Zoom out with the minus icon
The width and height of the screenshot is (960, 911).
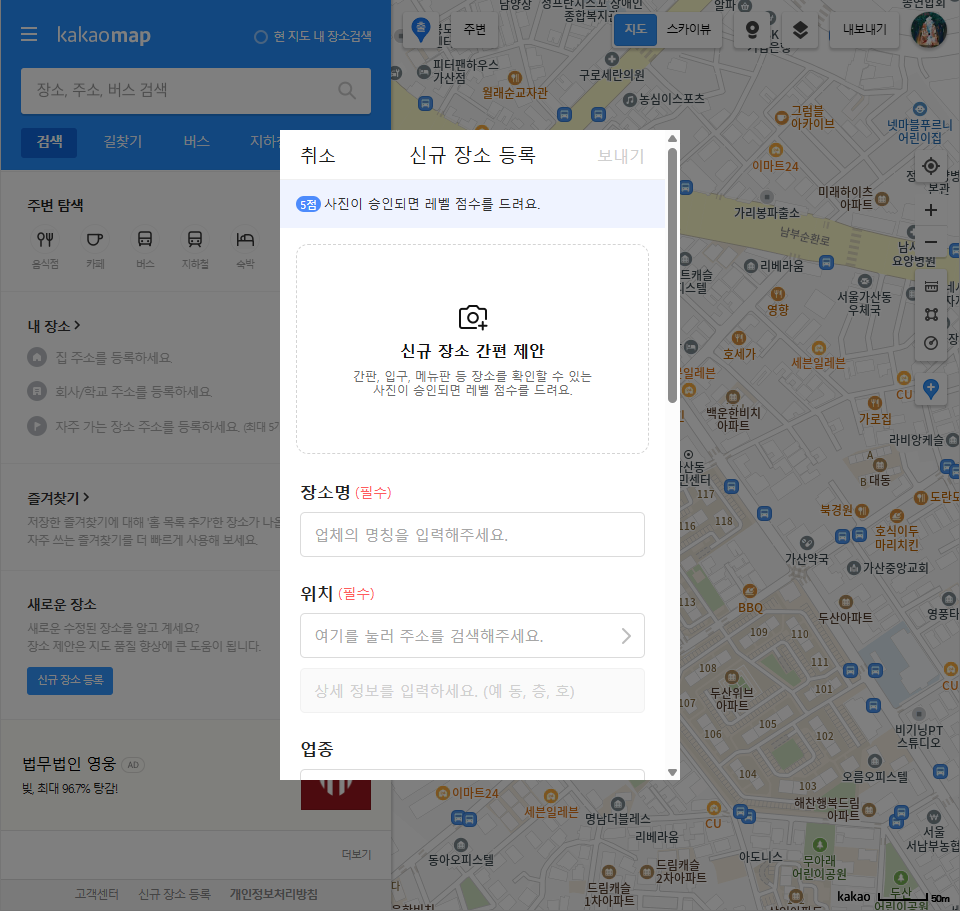tap(931, 242)
